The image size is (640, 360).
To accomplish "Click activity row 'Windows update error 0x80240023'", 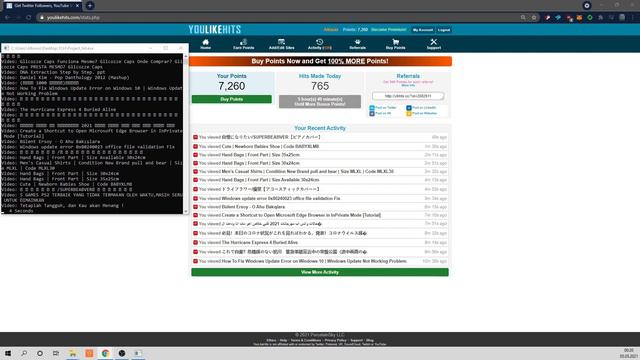I will (x=320, y=198).
